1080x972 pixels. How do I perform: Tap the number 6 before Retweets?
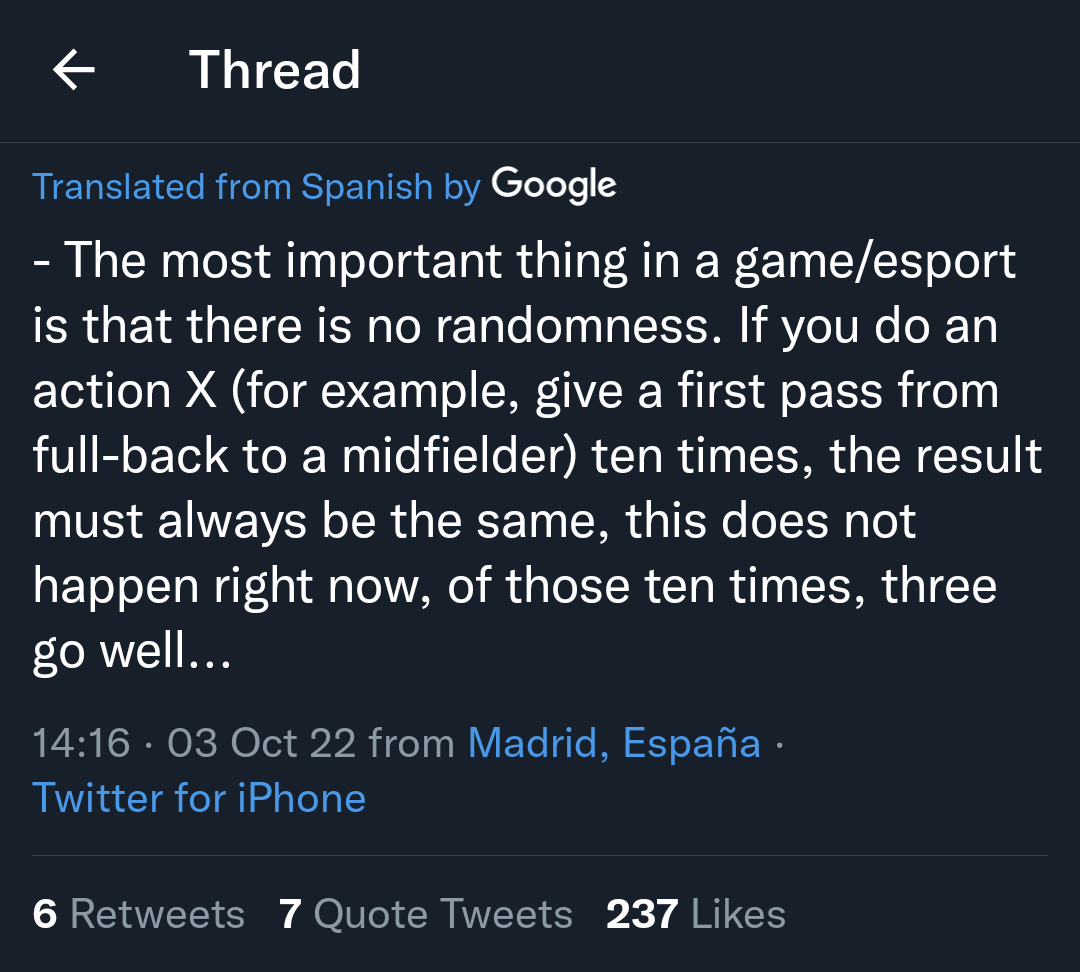45,914
